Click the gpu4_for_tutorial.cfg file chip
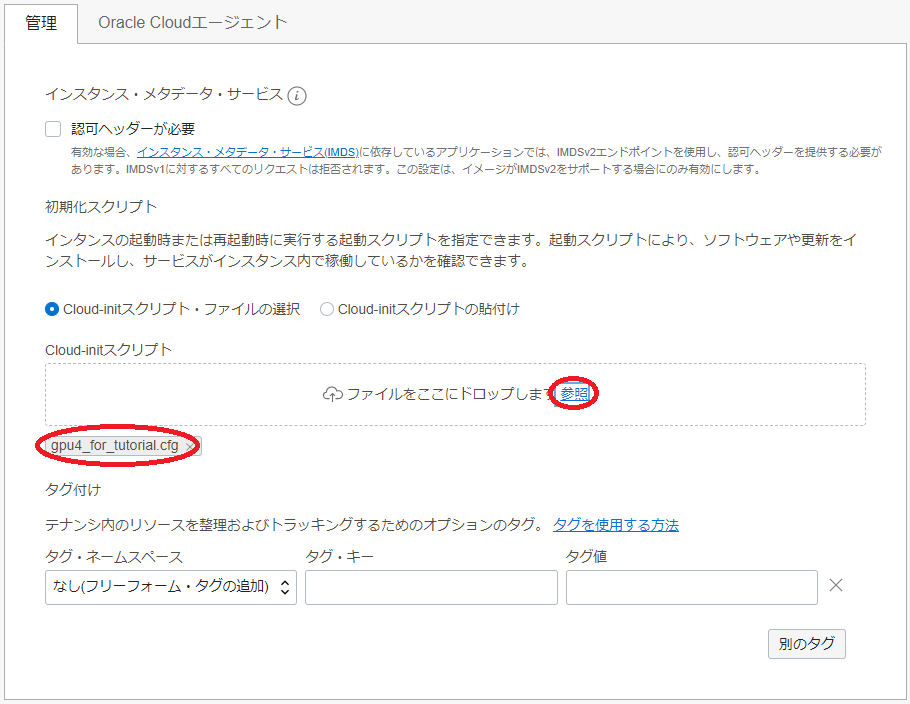This screenshot has width=910, height=704. (x=115, y=446)
